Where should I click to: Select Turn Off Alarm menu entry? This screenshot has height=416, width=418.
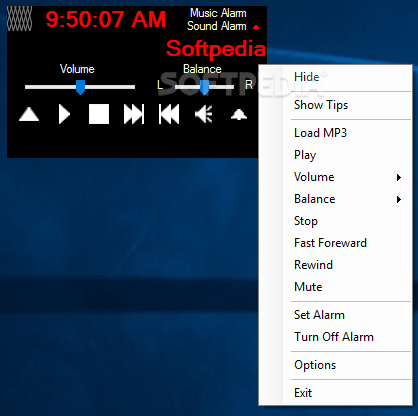pyautogui.click(x=335, y=337)
